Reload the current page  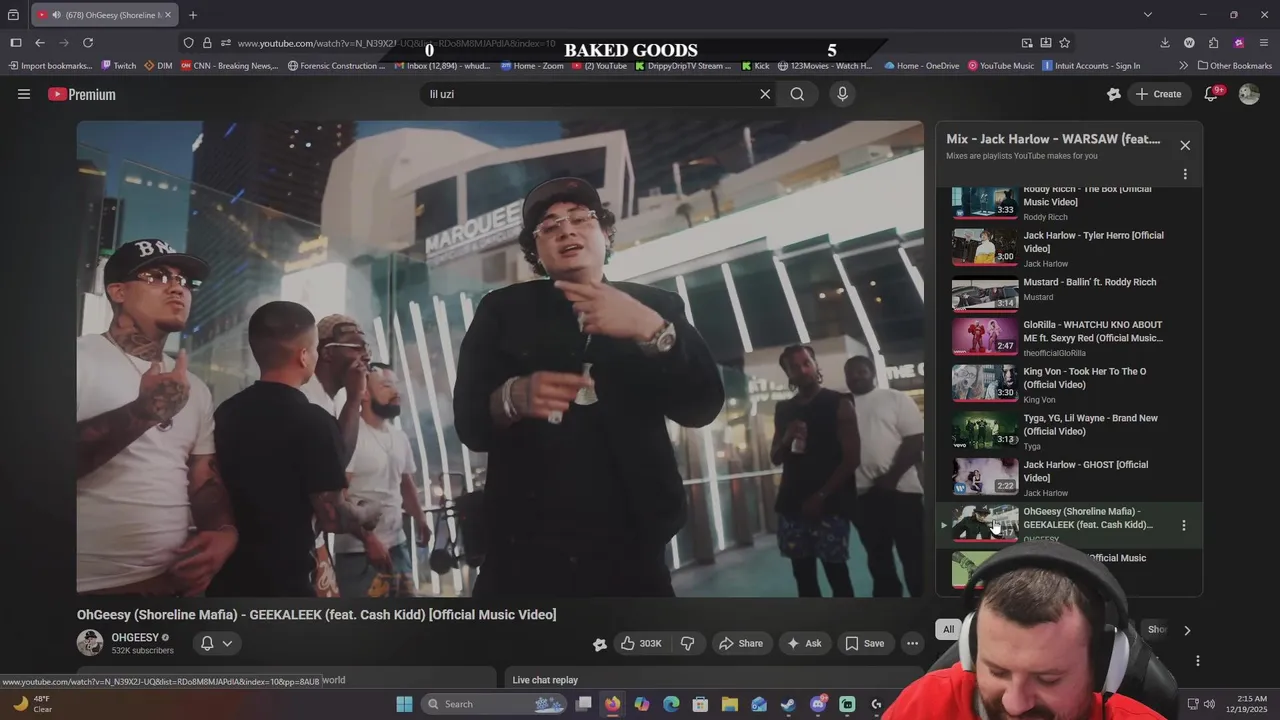pyautogui.click(x=88, y=43)
